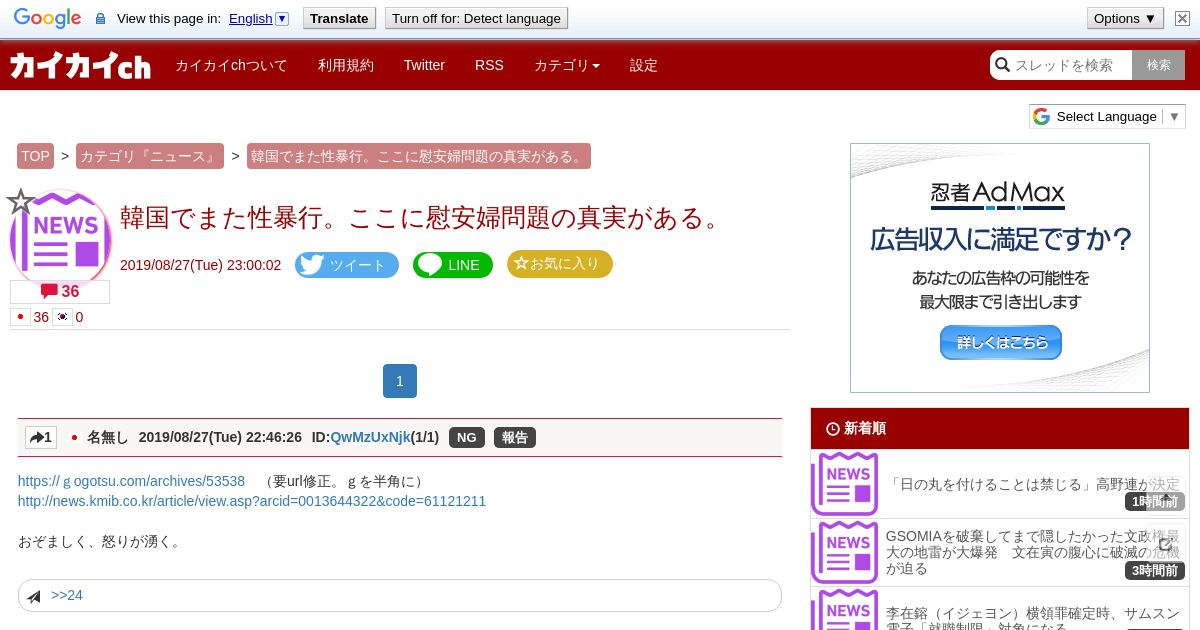Click the NEWS thread thumbnail icon

pos(62,240)
